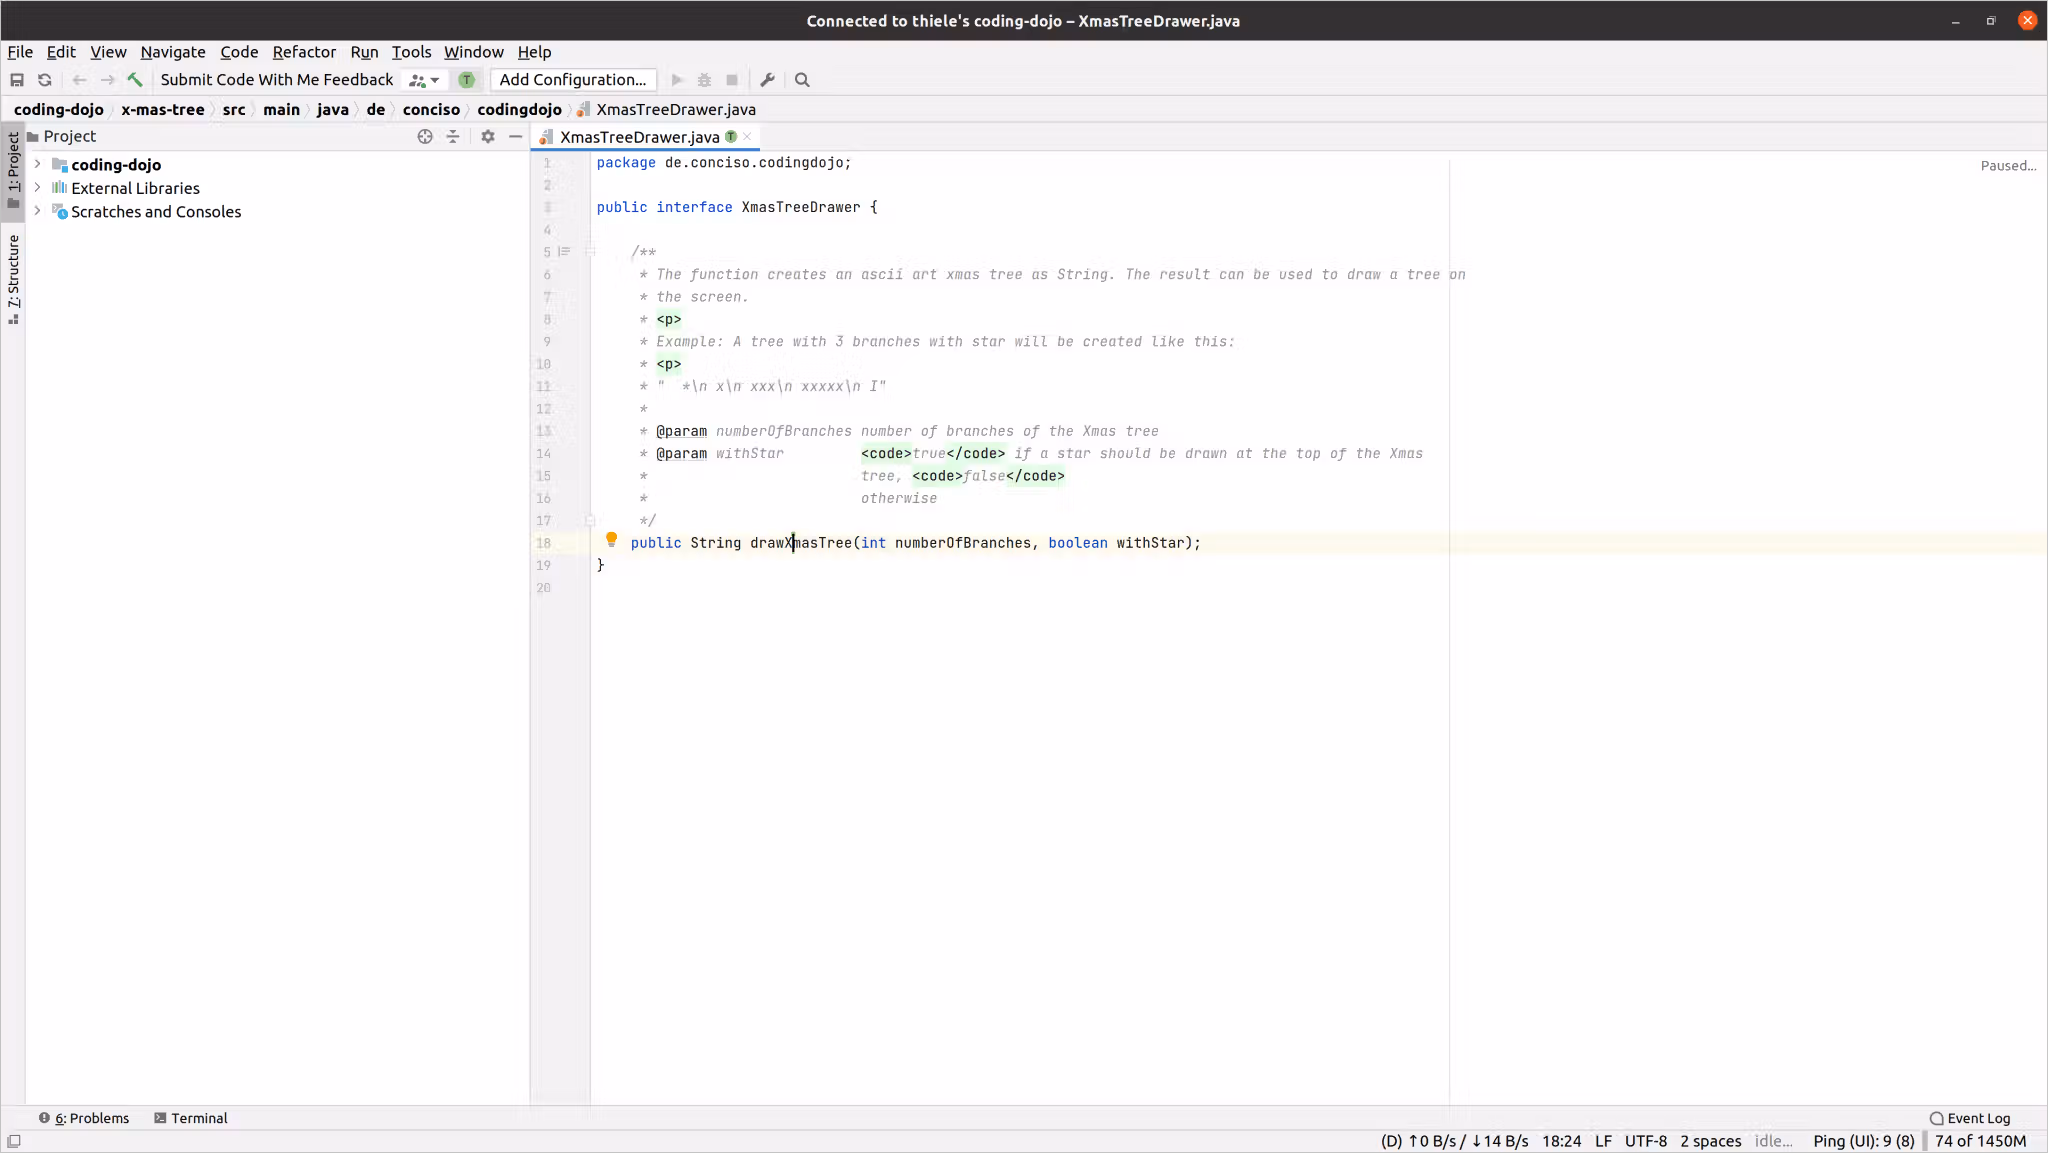
Task: Open the Refactor menu
Action: click(304, 52)
